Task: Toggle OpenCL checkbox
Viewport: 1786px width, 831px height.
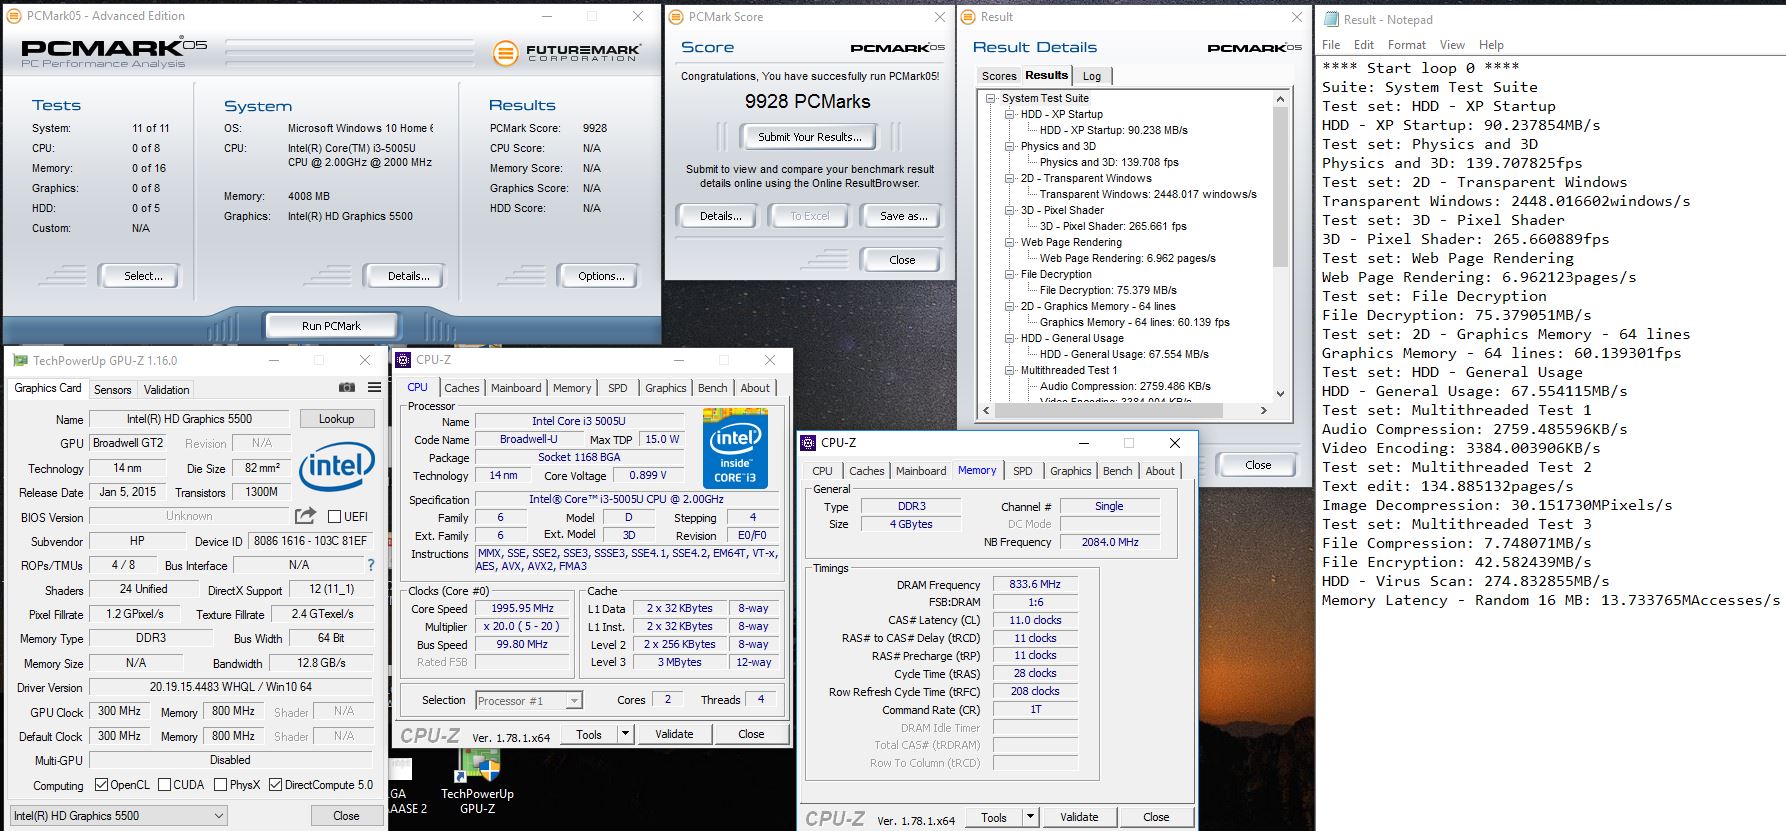Action: pyautogui.click(x=101, y=785)
